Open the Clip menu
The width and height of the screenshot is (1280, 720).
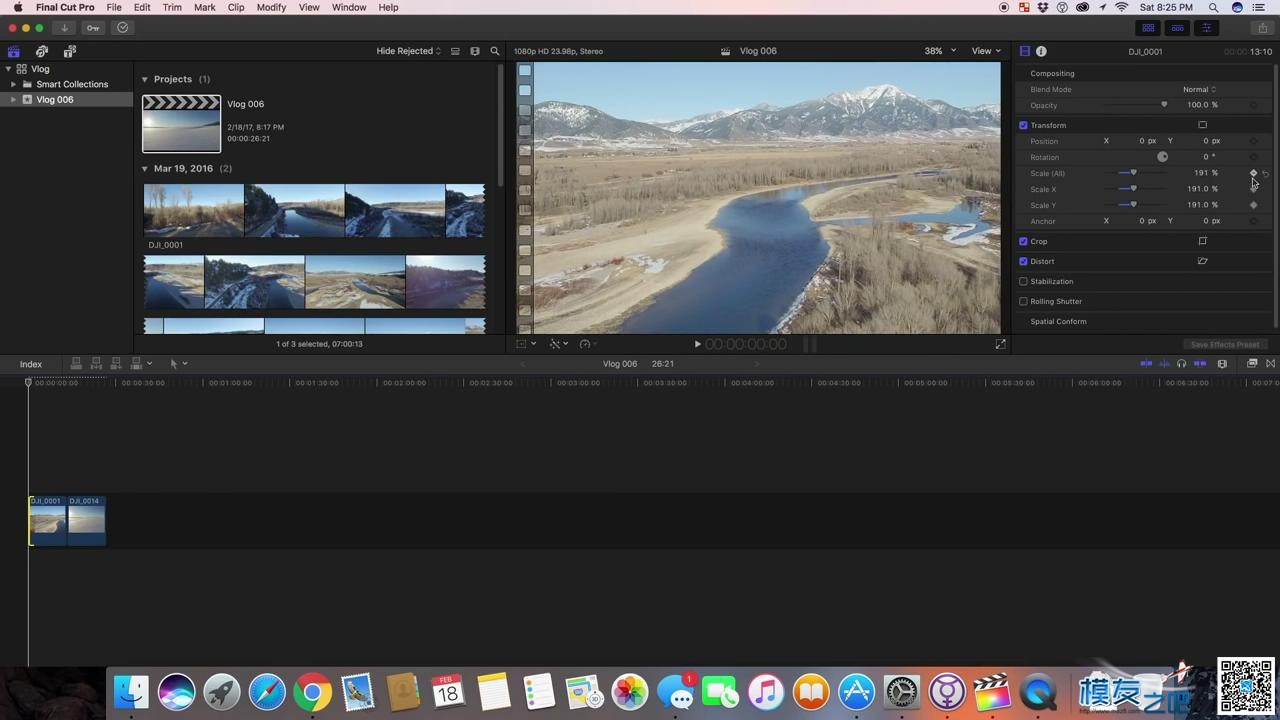pos(236,7)
